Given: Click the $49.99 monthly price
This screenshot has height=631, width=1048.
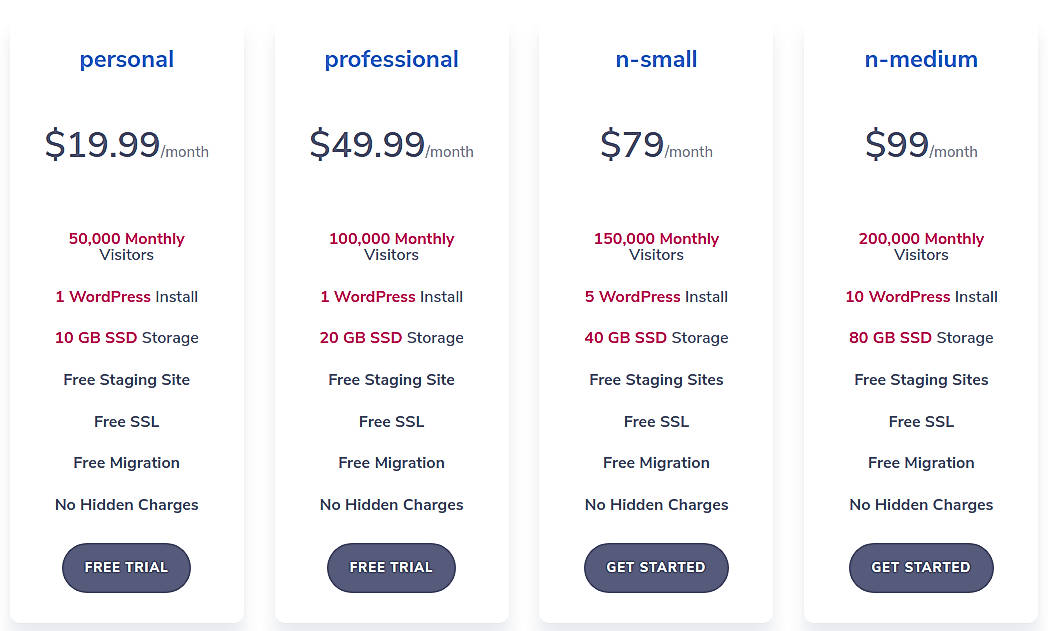Looking at the screenshot, I should [391, 143].
